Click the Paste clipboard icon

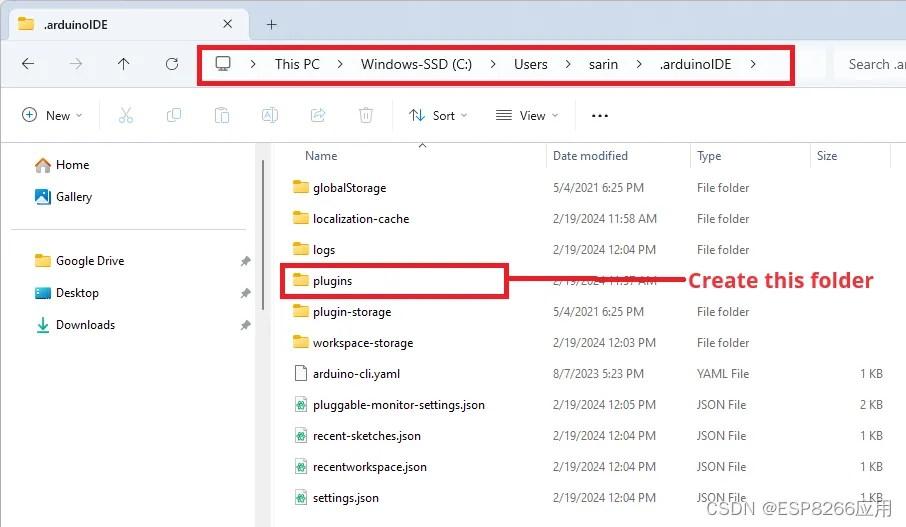point(222,116)
